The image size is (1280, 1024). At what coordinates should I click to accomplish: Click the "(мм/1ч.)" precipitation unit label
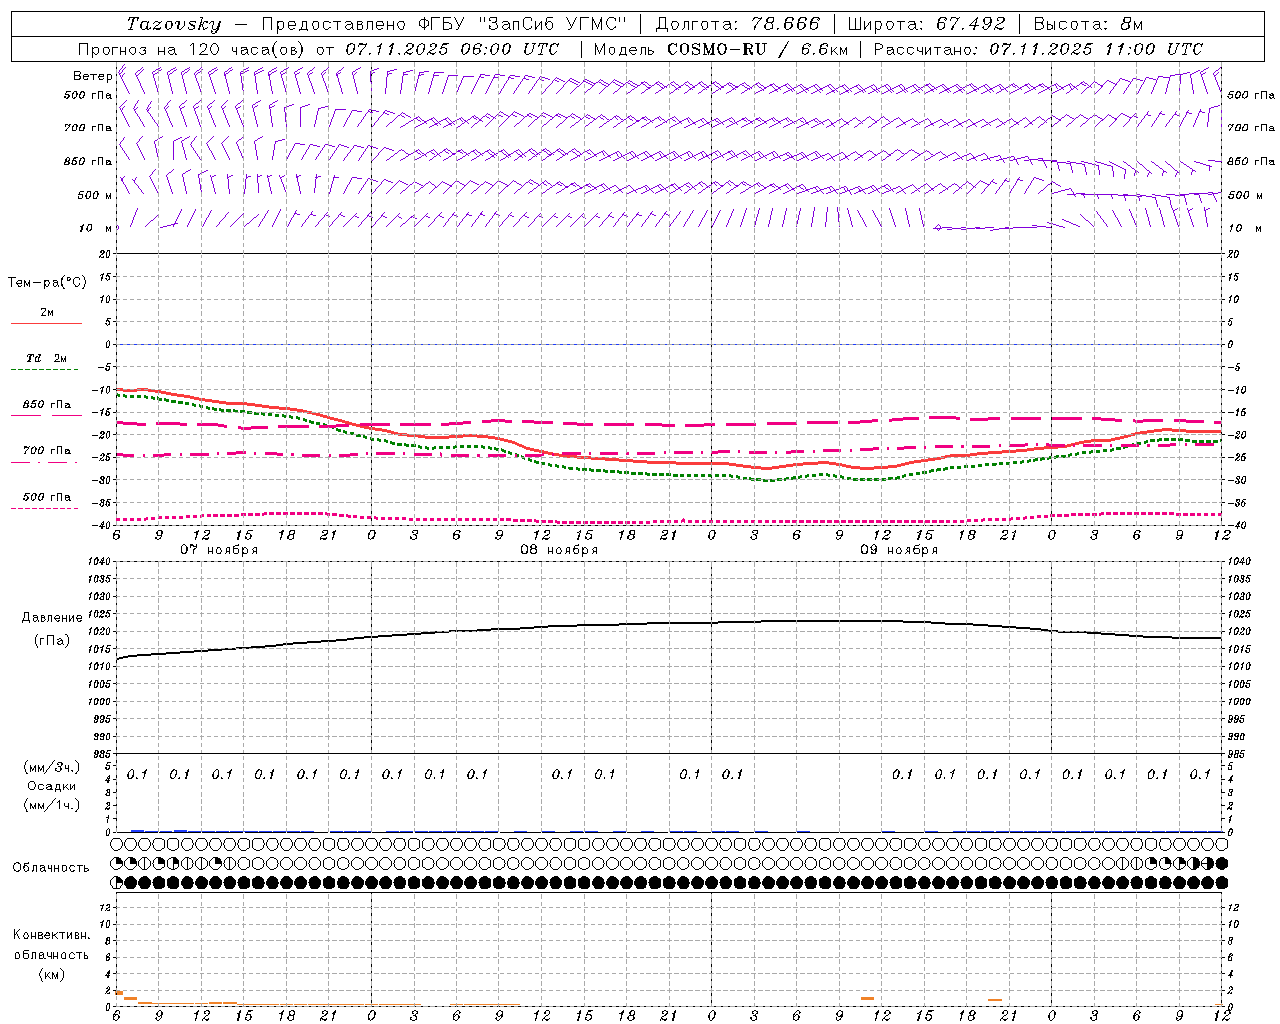tap(52, 805)
